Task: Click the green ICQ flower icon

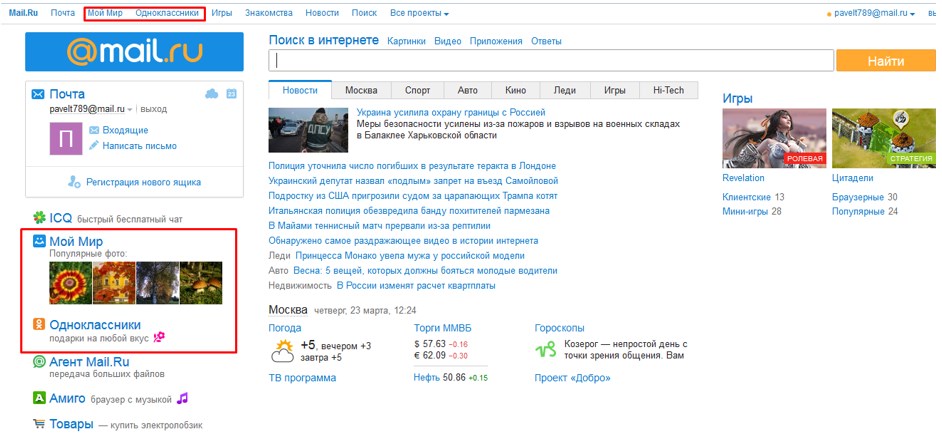Action: (x=39, y=217)
